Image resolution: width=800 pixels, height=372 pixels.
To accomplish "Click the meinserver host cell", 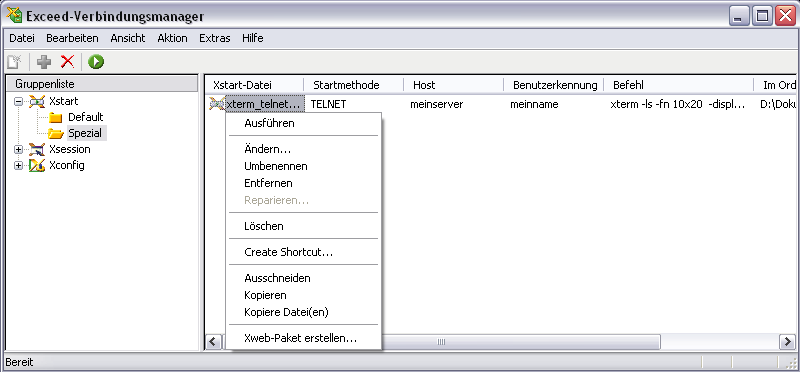I will coord(436,105).
